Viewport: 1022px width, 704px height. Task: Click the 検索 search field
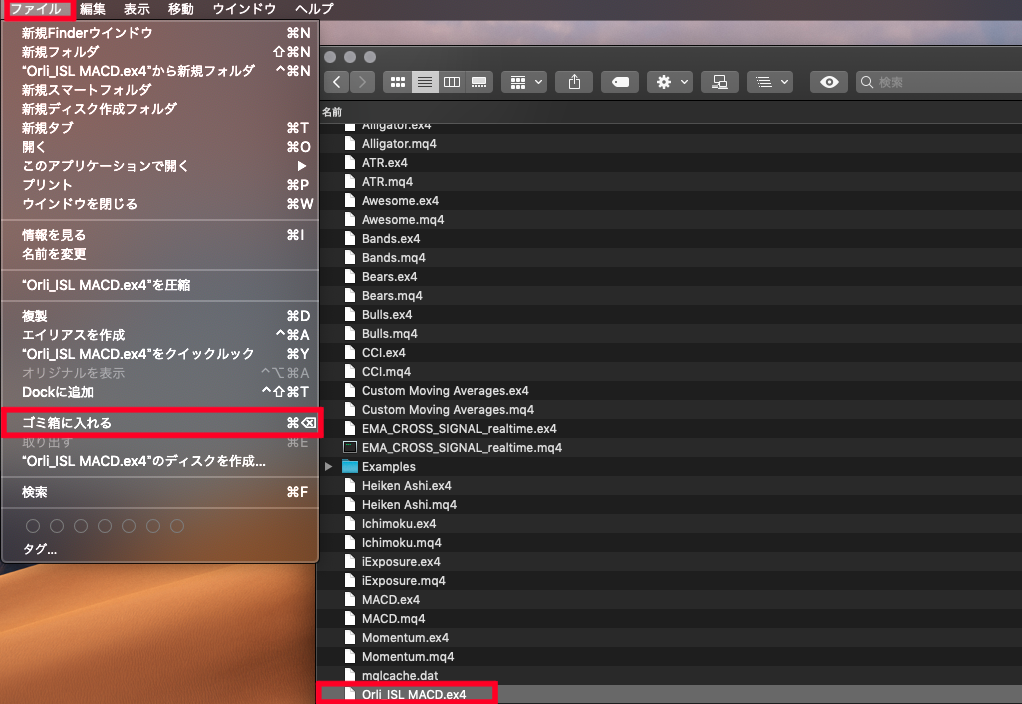coord(940,82)
